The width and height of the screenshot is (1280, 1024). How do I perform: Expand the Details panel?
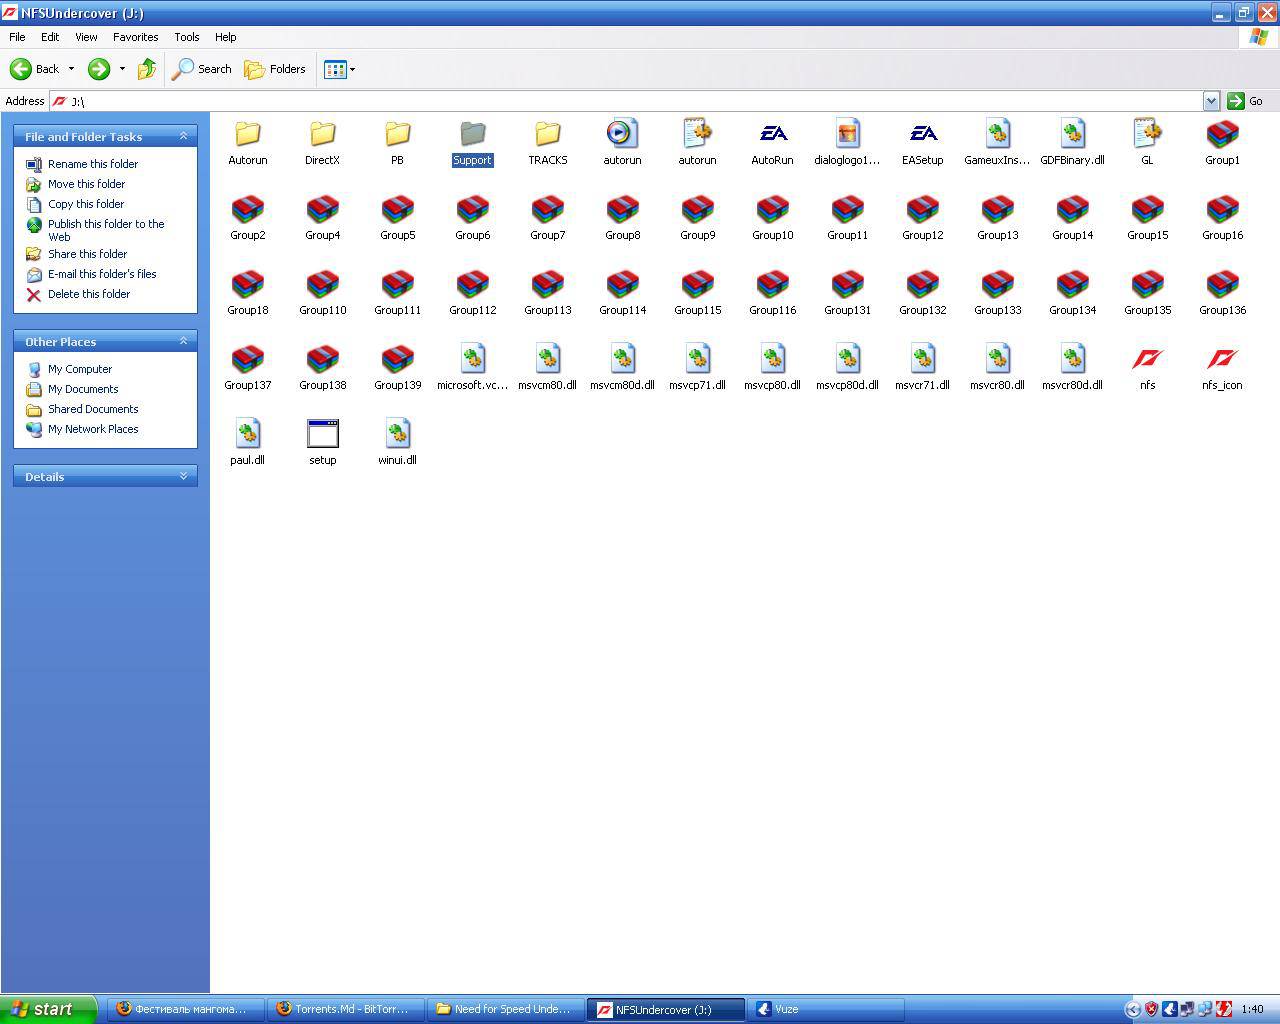point(183,476)
